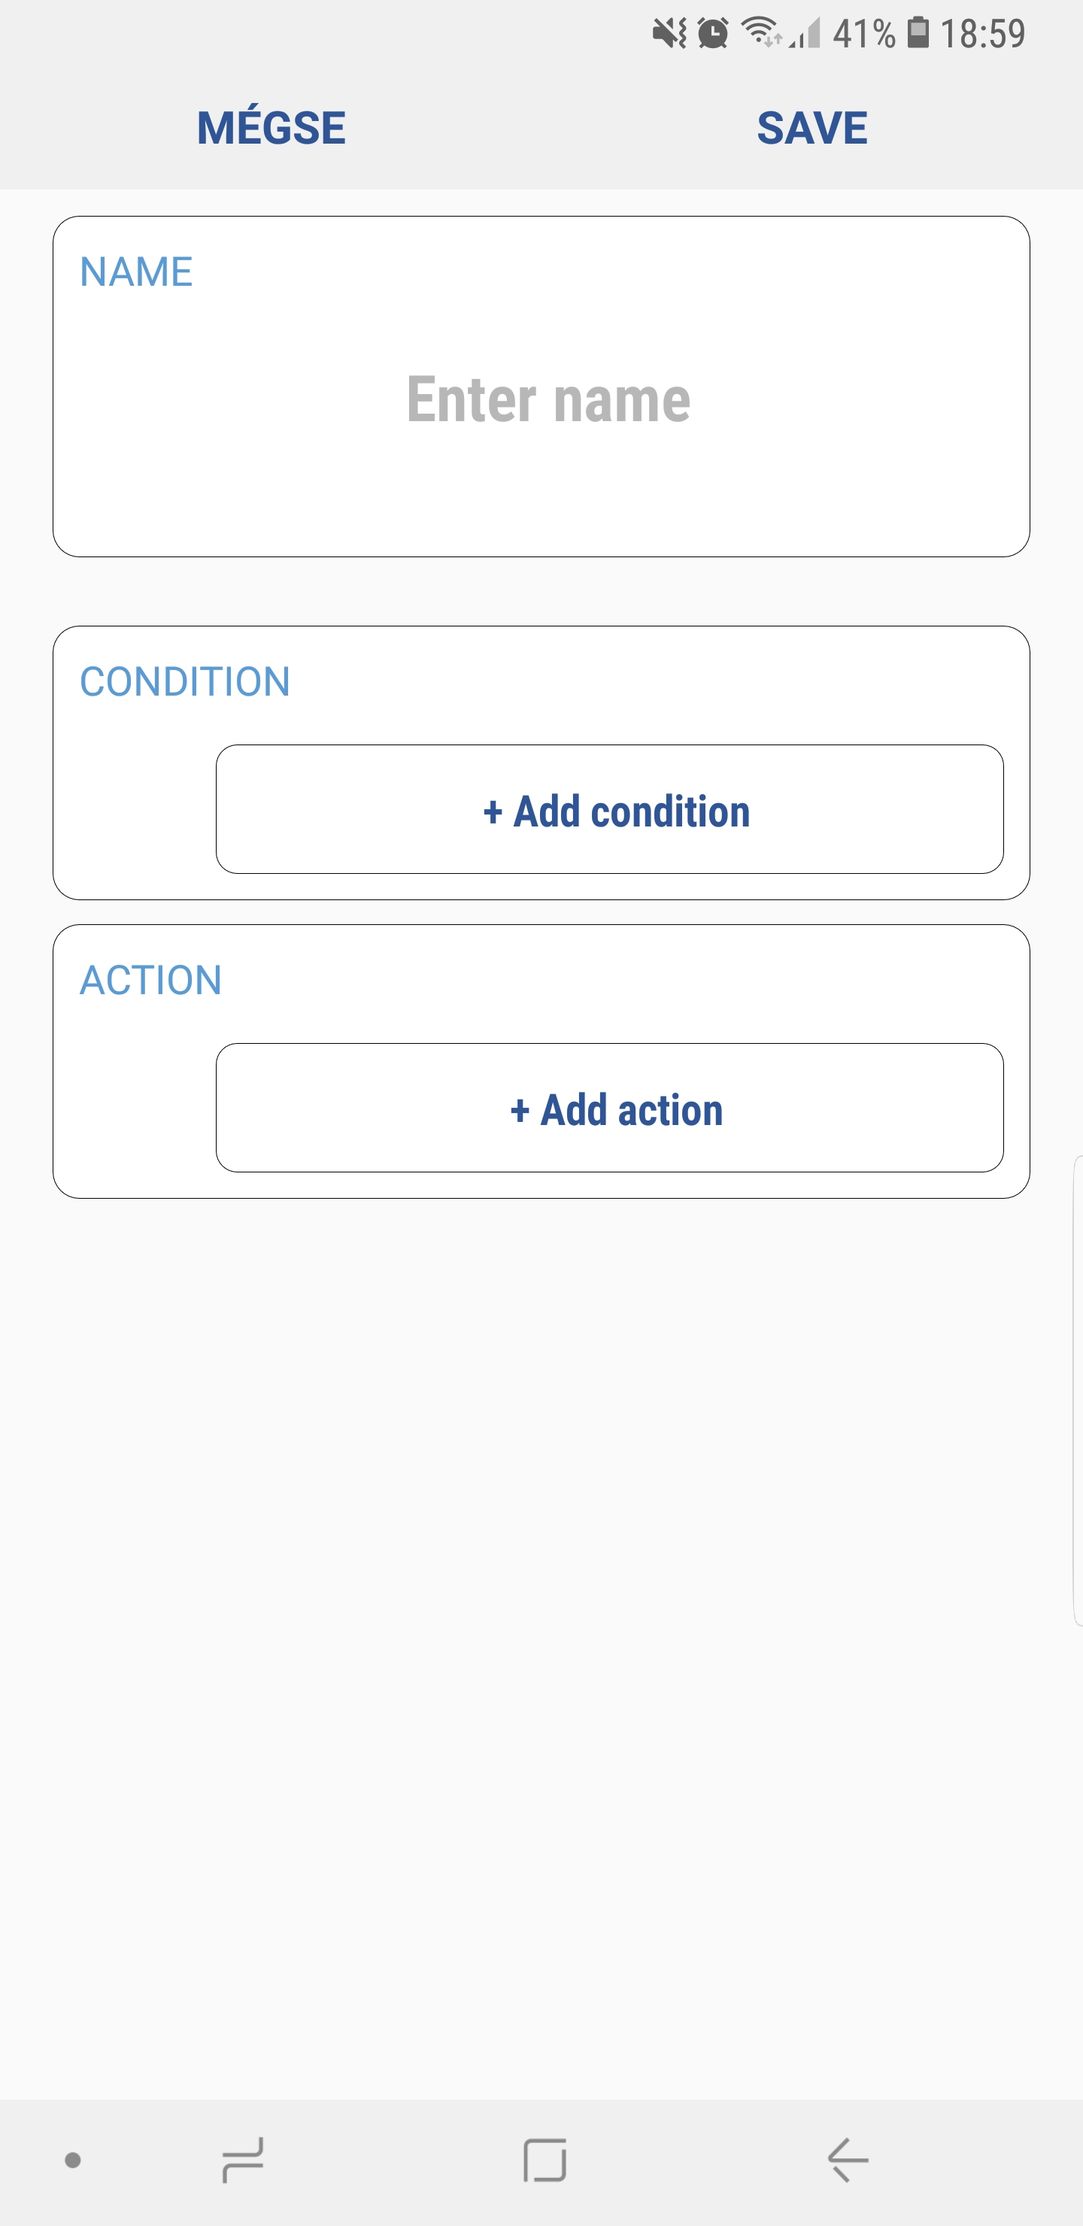Go back using the back arrow
Screen dimensions: 1083x2226
click(847, 2160)
